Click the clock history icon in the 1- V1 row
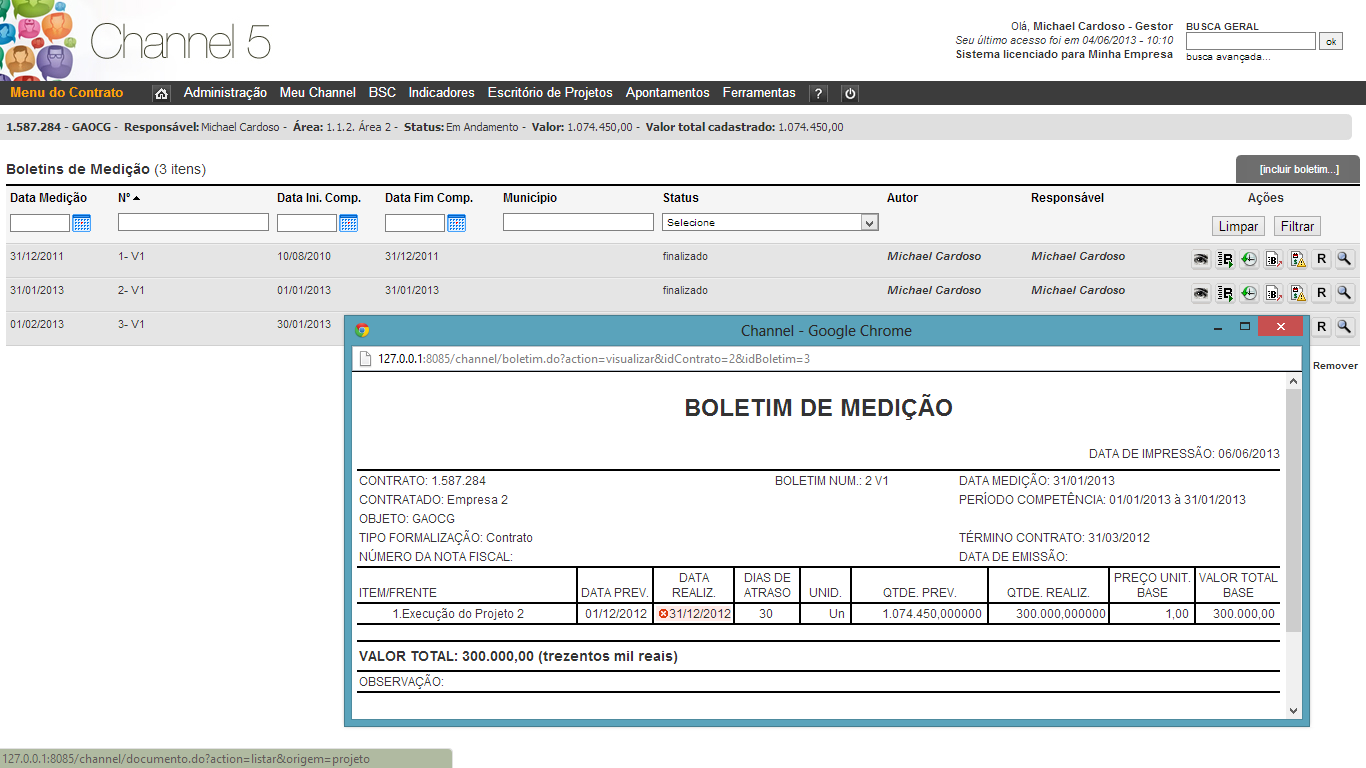 tap(1249, 260)
